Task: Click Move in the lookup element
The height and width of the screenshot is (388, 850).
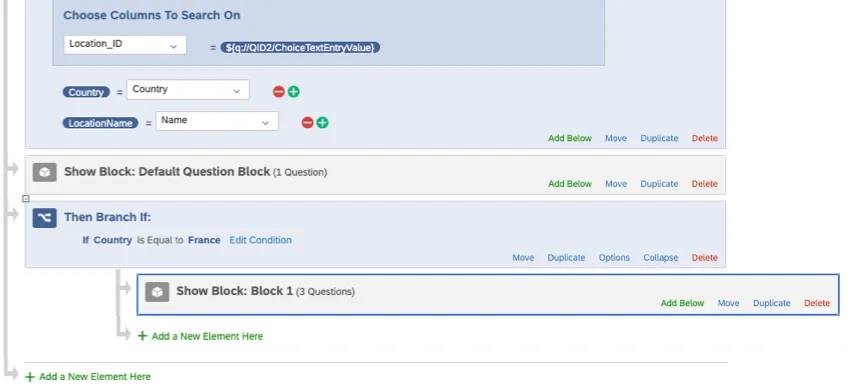Action: 616,138
